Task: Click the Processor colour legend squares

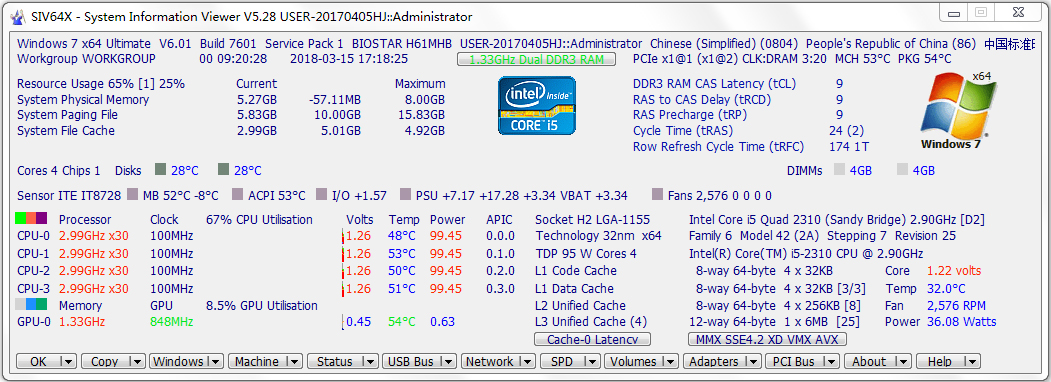Action: [x=31, y=218]
